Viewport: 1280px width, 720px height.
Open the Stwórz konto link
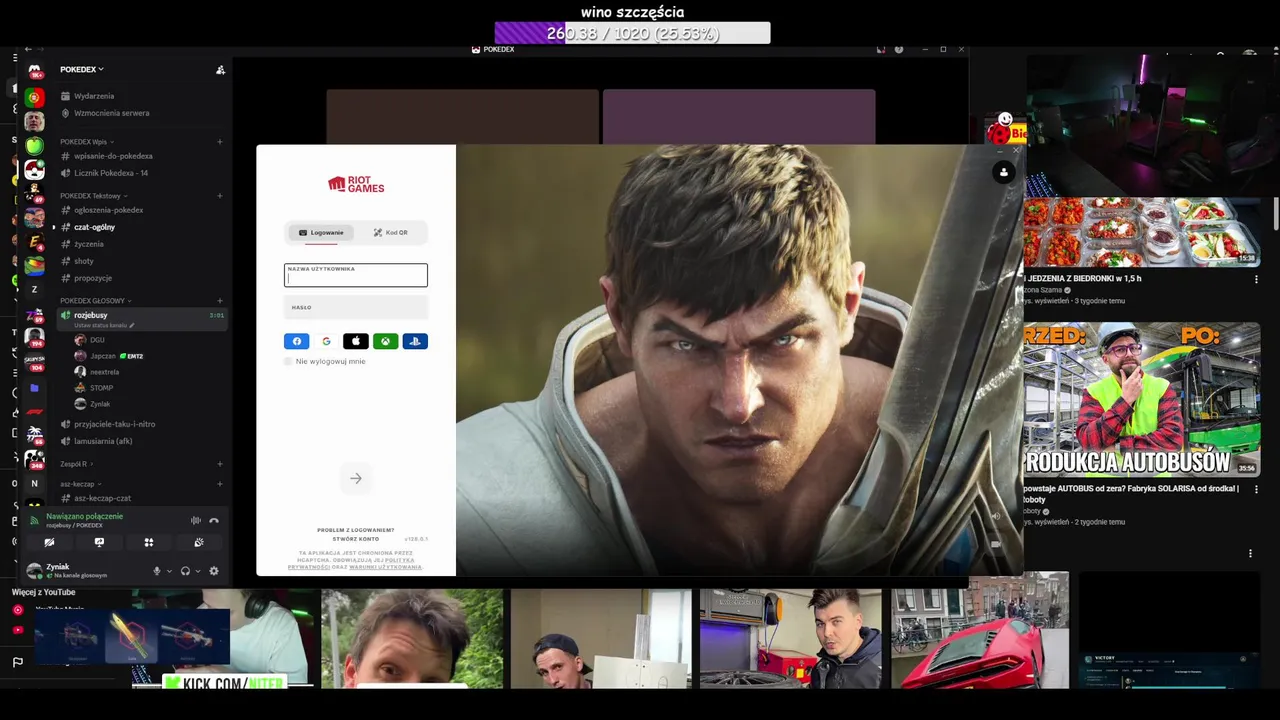(x=356, y=539)
